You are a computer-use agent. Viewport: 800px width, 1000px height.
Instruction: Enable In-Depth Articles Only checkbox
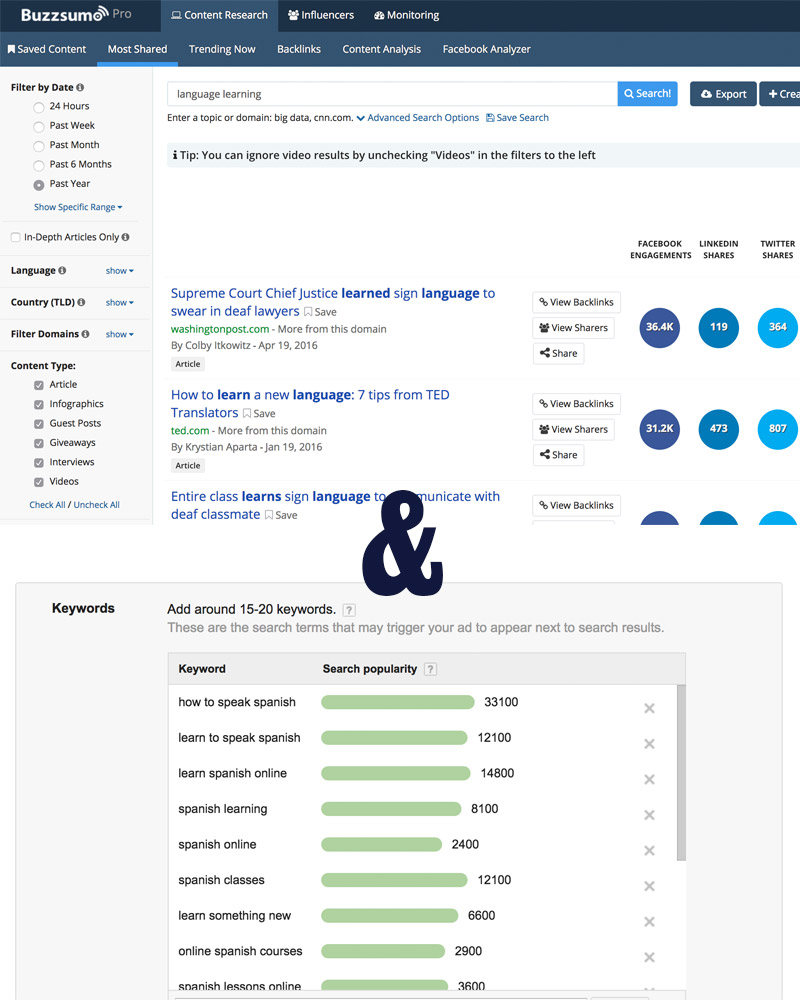point(15,237)
